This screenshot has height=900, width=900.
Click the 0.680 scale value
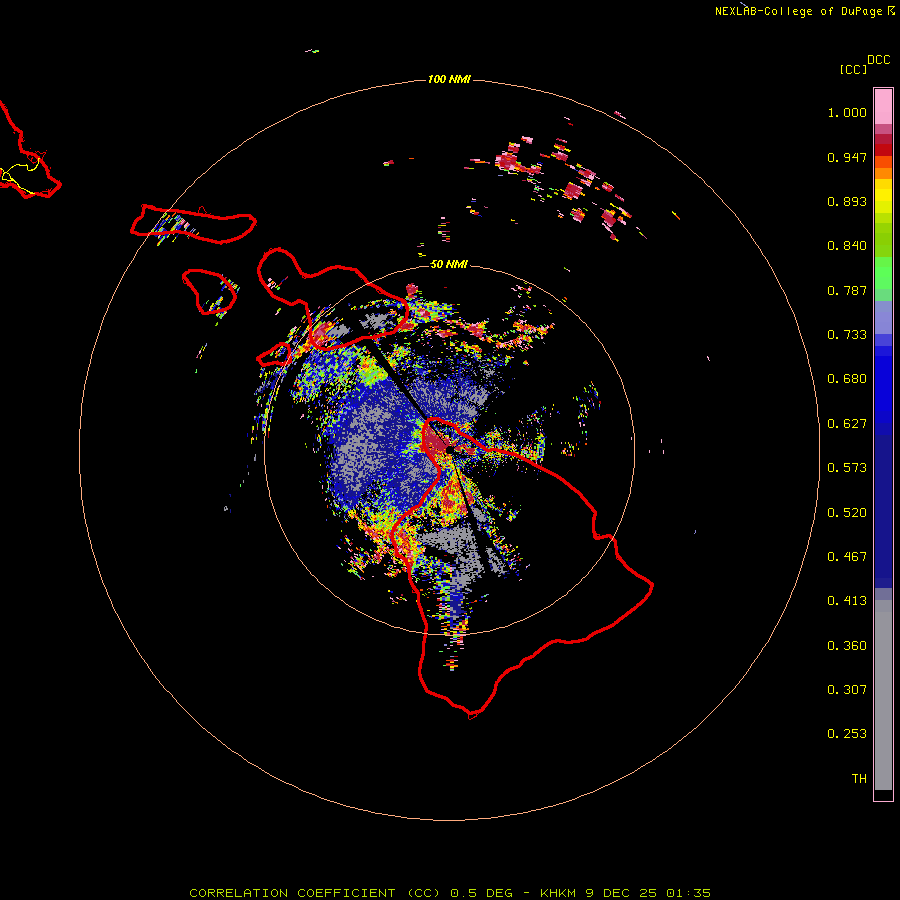(x=847, y=379)
